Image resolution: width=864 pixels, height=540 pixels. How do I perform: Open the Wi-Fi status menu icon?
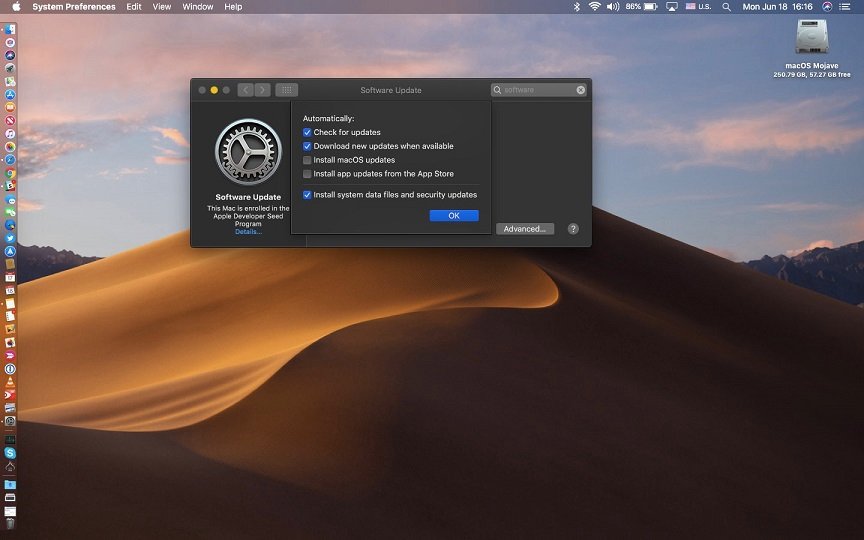pos(594,7)
